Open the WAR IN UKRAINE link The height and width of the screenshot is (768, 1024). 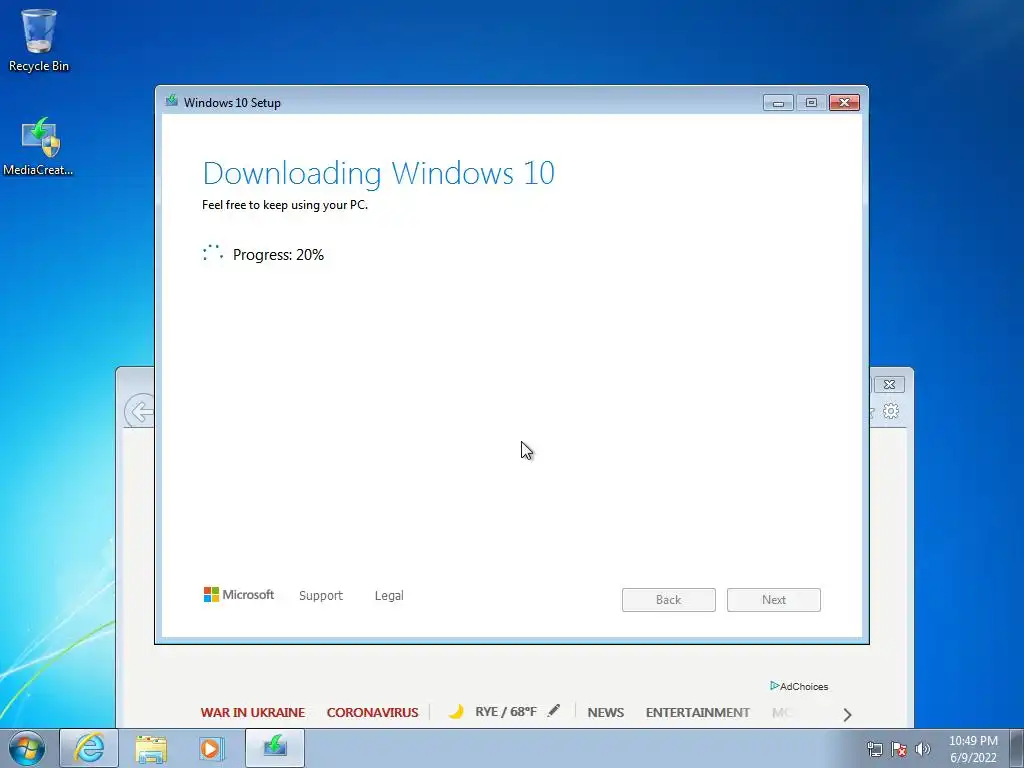[x=253, y=712]
